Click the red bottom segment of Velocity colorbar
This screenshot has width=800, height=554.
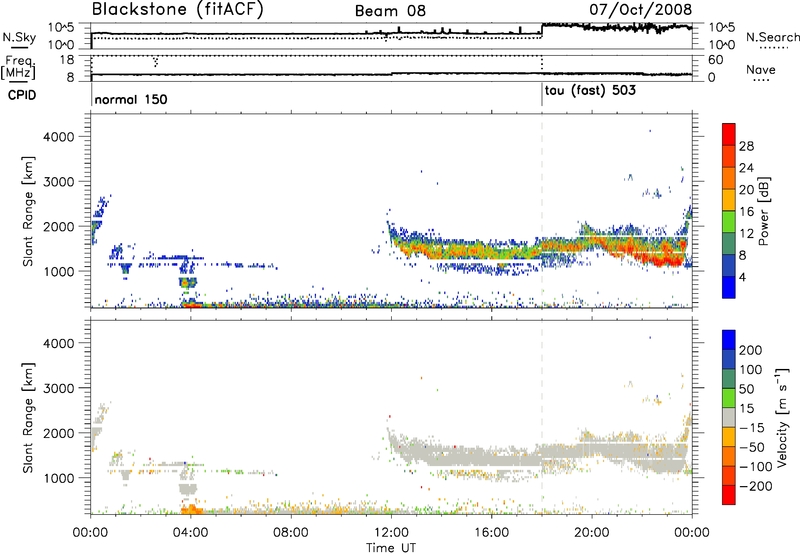tap(729, 495)
